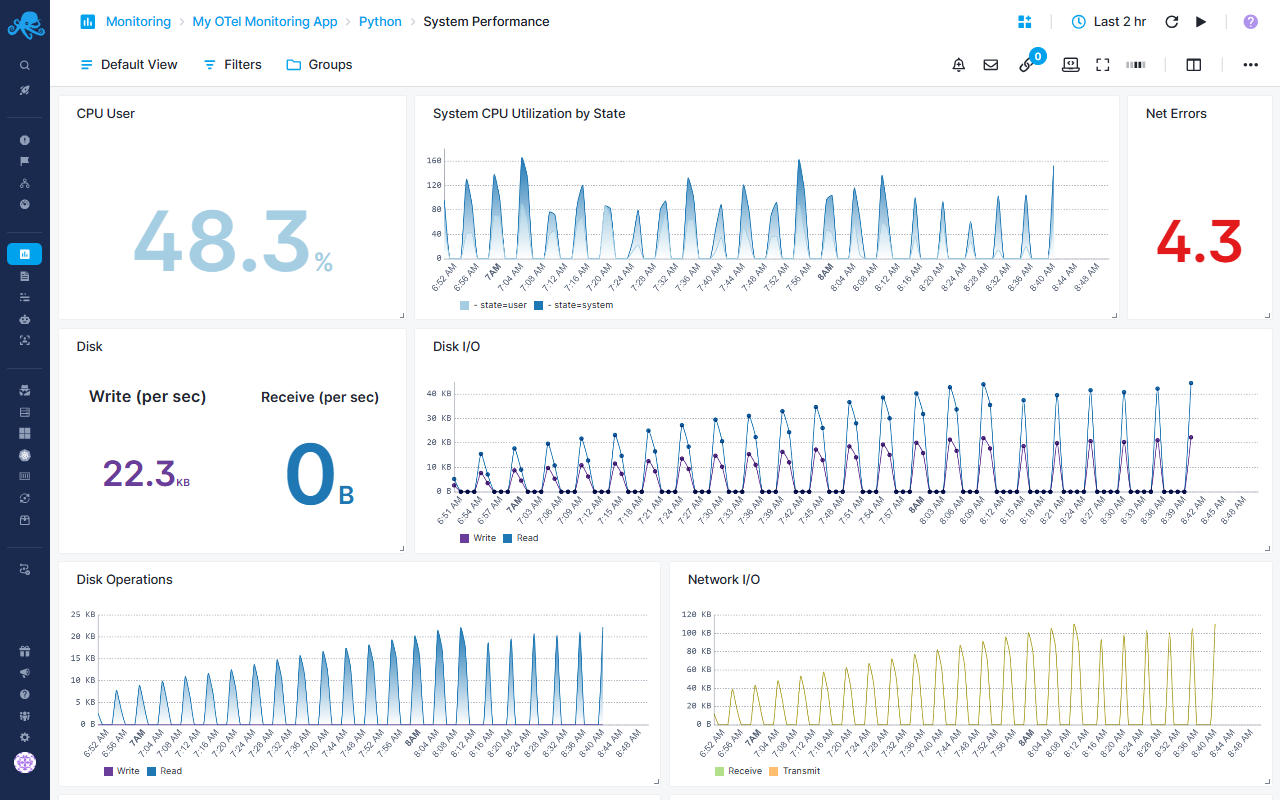Open the Groups dropdown

click(x=318, y=64)
